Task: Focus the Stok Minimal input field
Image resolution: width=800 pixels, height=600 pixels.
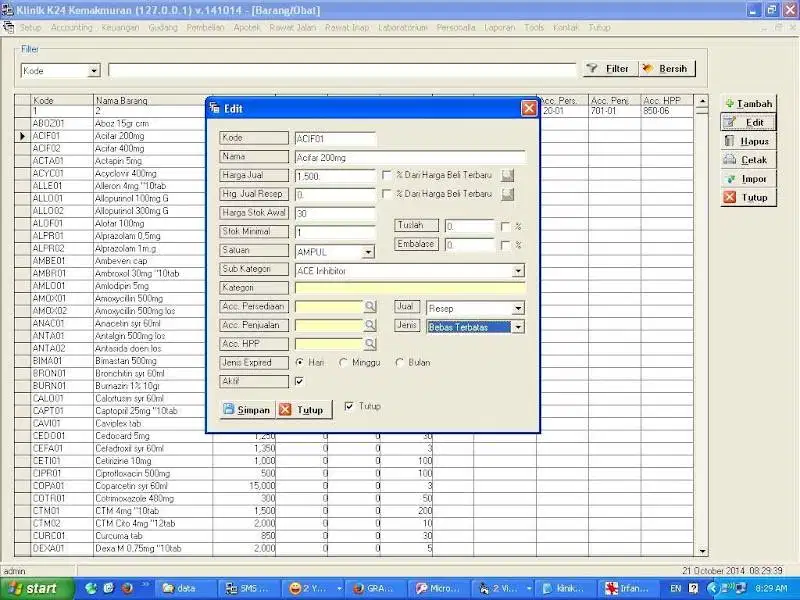Action: coord(335,233)
